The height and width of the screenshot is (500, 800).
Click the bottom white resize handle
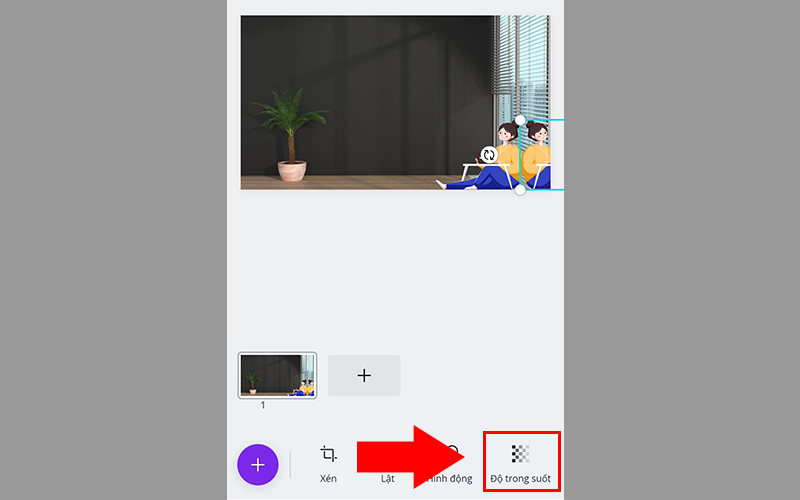pos(520,190)
